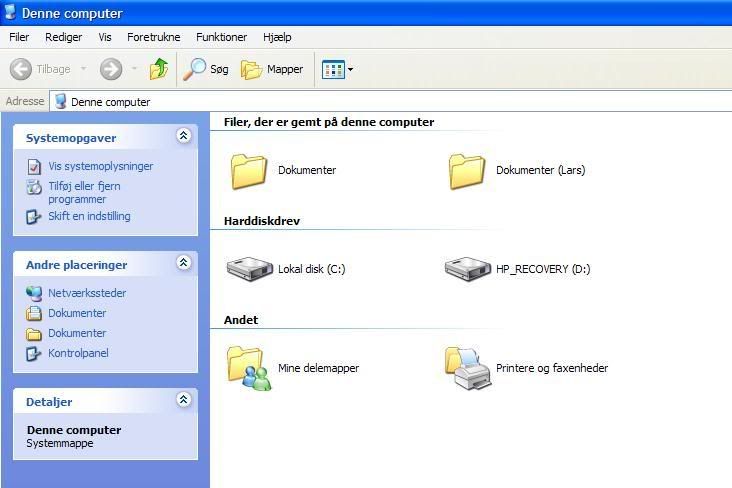This screenshot has width=732, height=488.
Task: Click the Printere og faxenheder label
Action: tap(552, 368)
